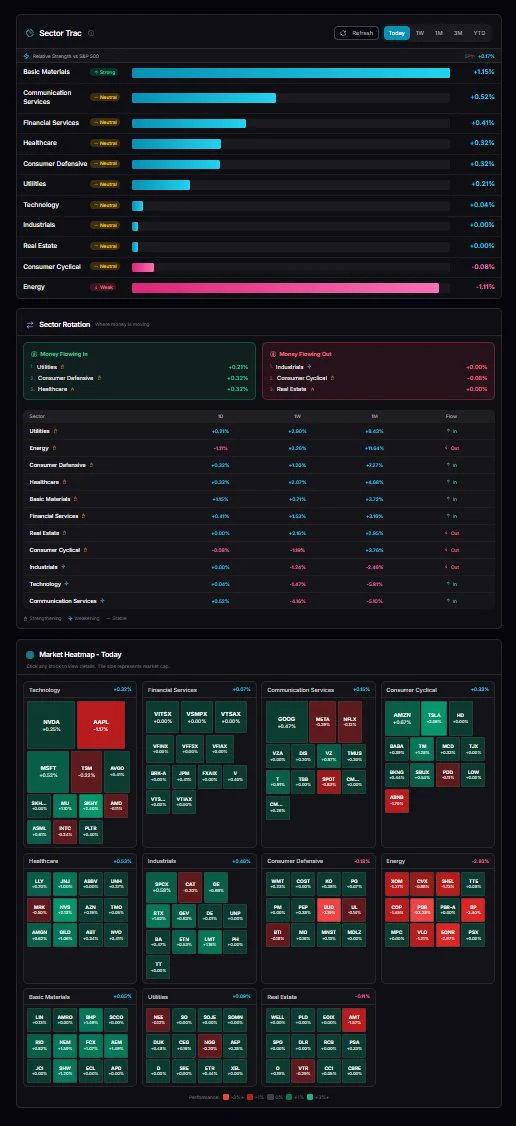
Task: Open the XOM tile in Energy
Action: tap(397, 883)
